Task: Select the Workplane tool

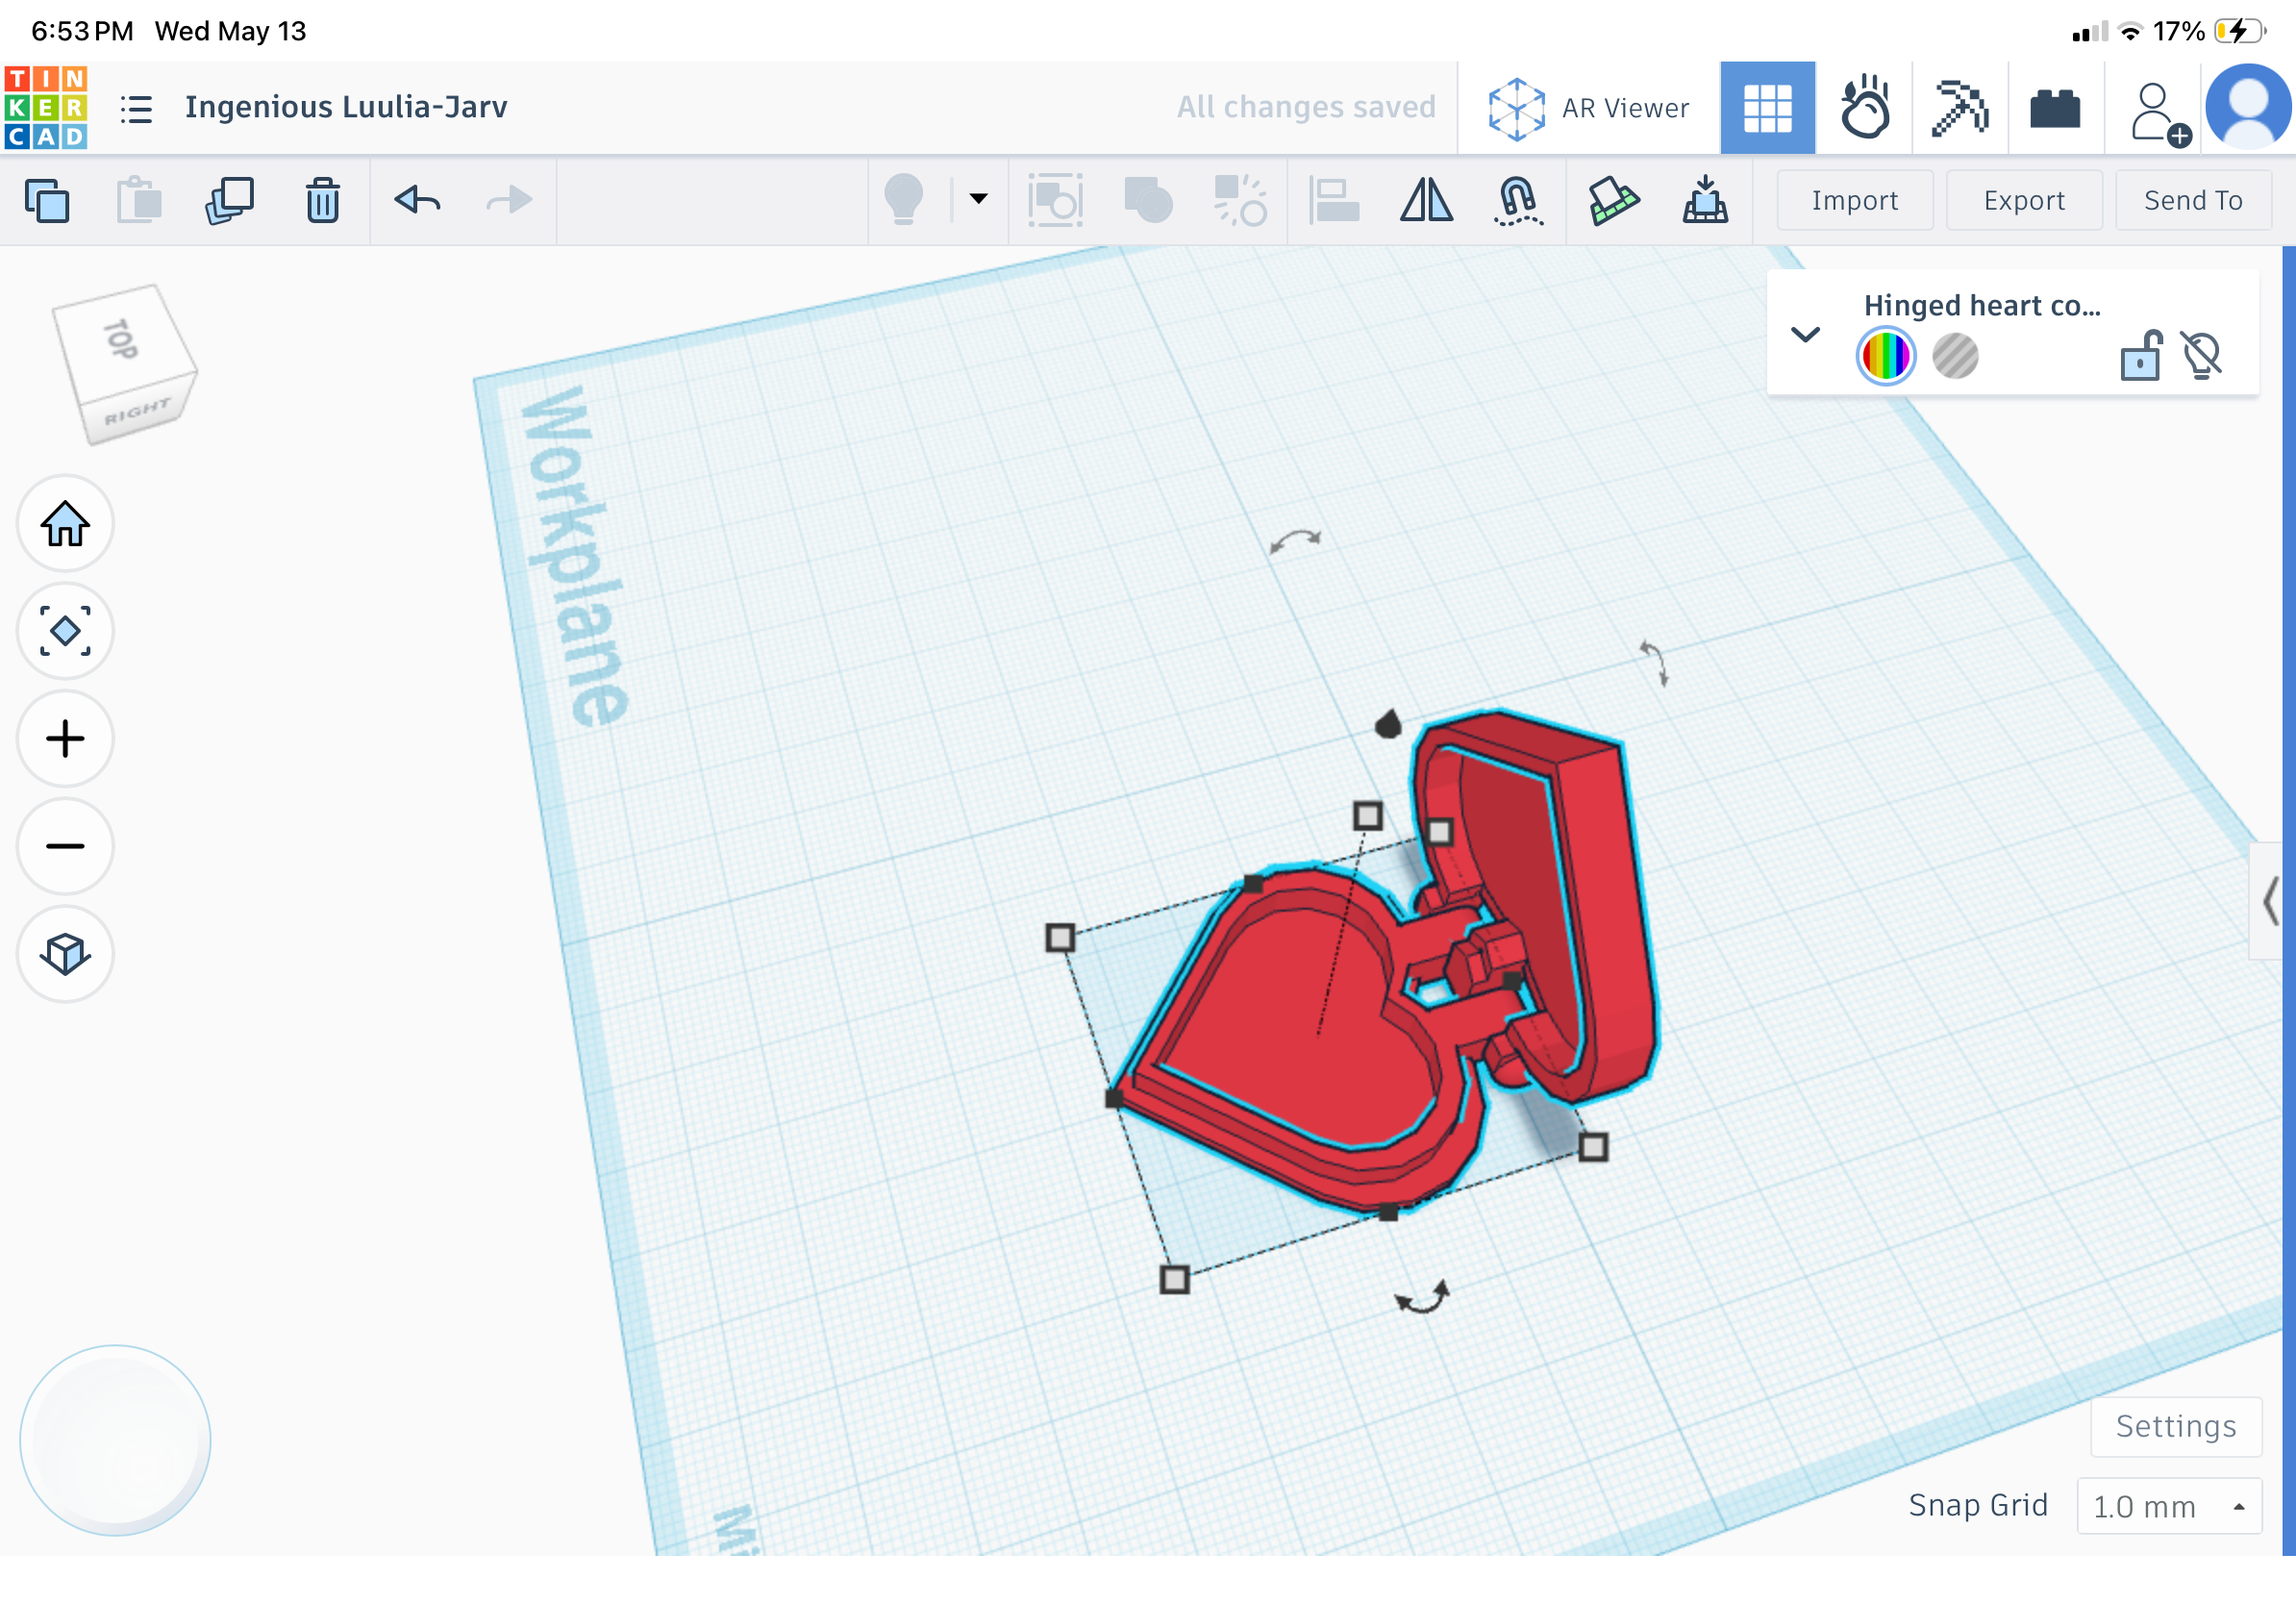Action: tap(1613, 200)
